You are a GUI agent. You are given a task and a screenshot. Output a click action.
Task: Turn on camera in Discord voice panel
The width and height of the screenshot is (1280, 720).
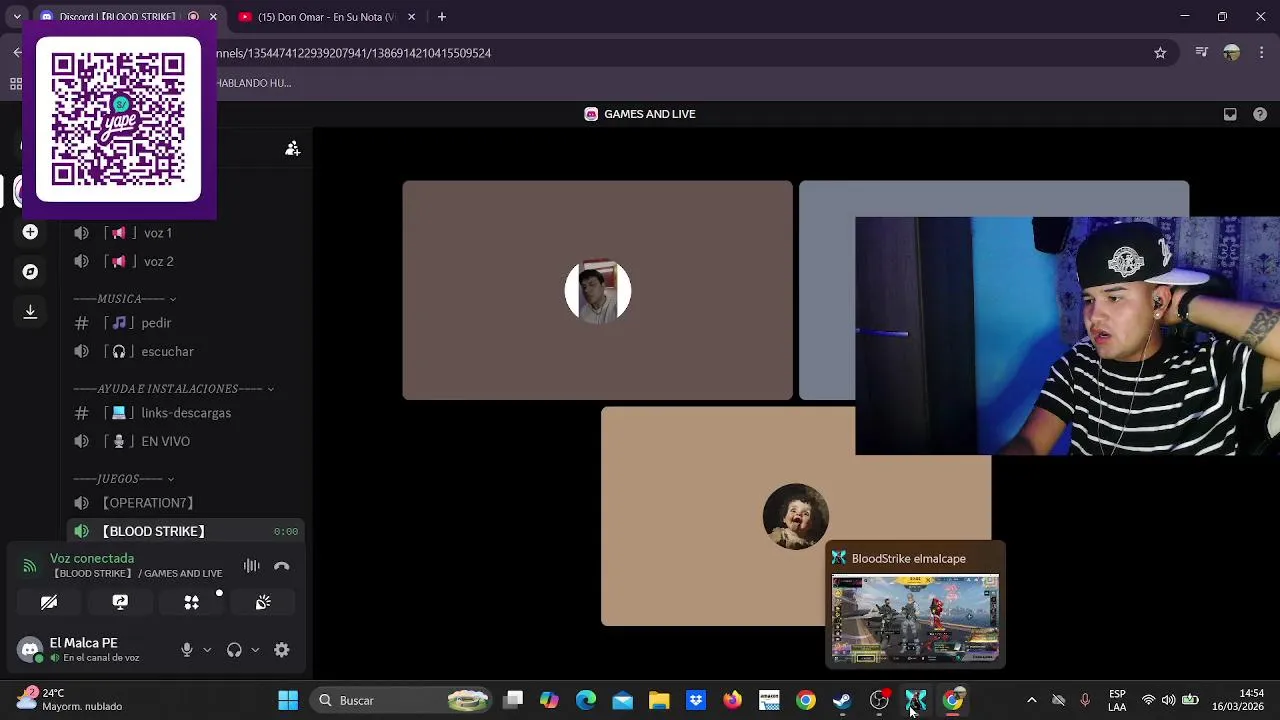[x=49, y=602]
